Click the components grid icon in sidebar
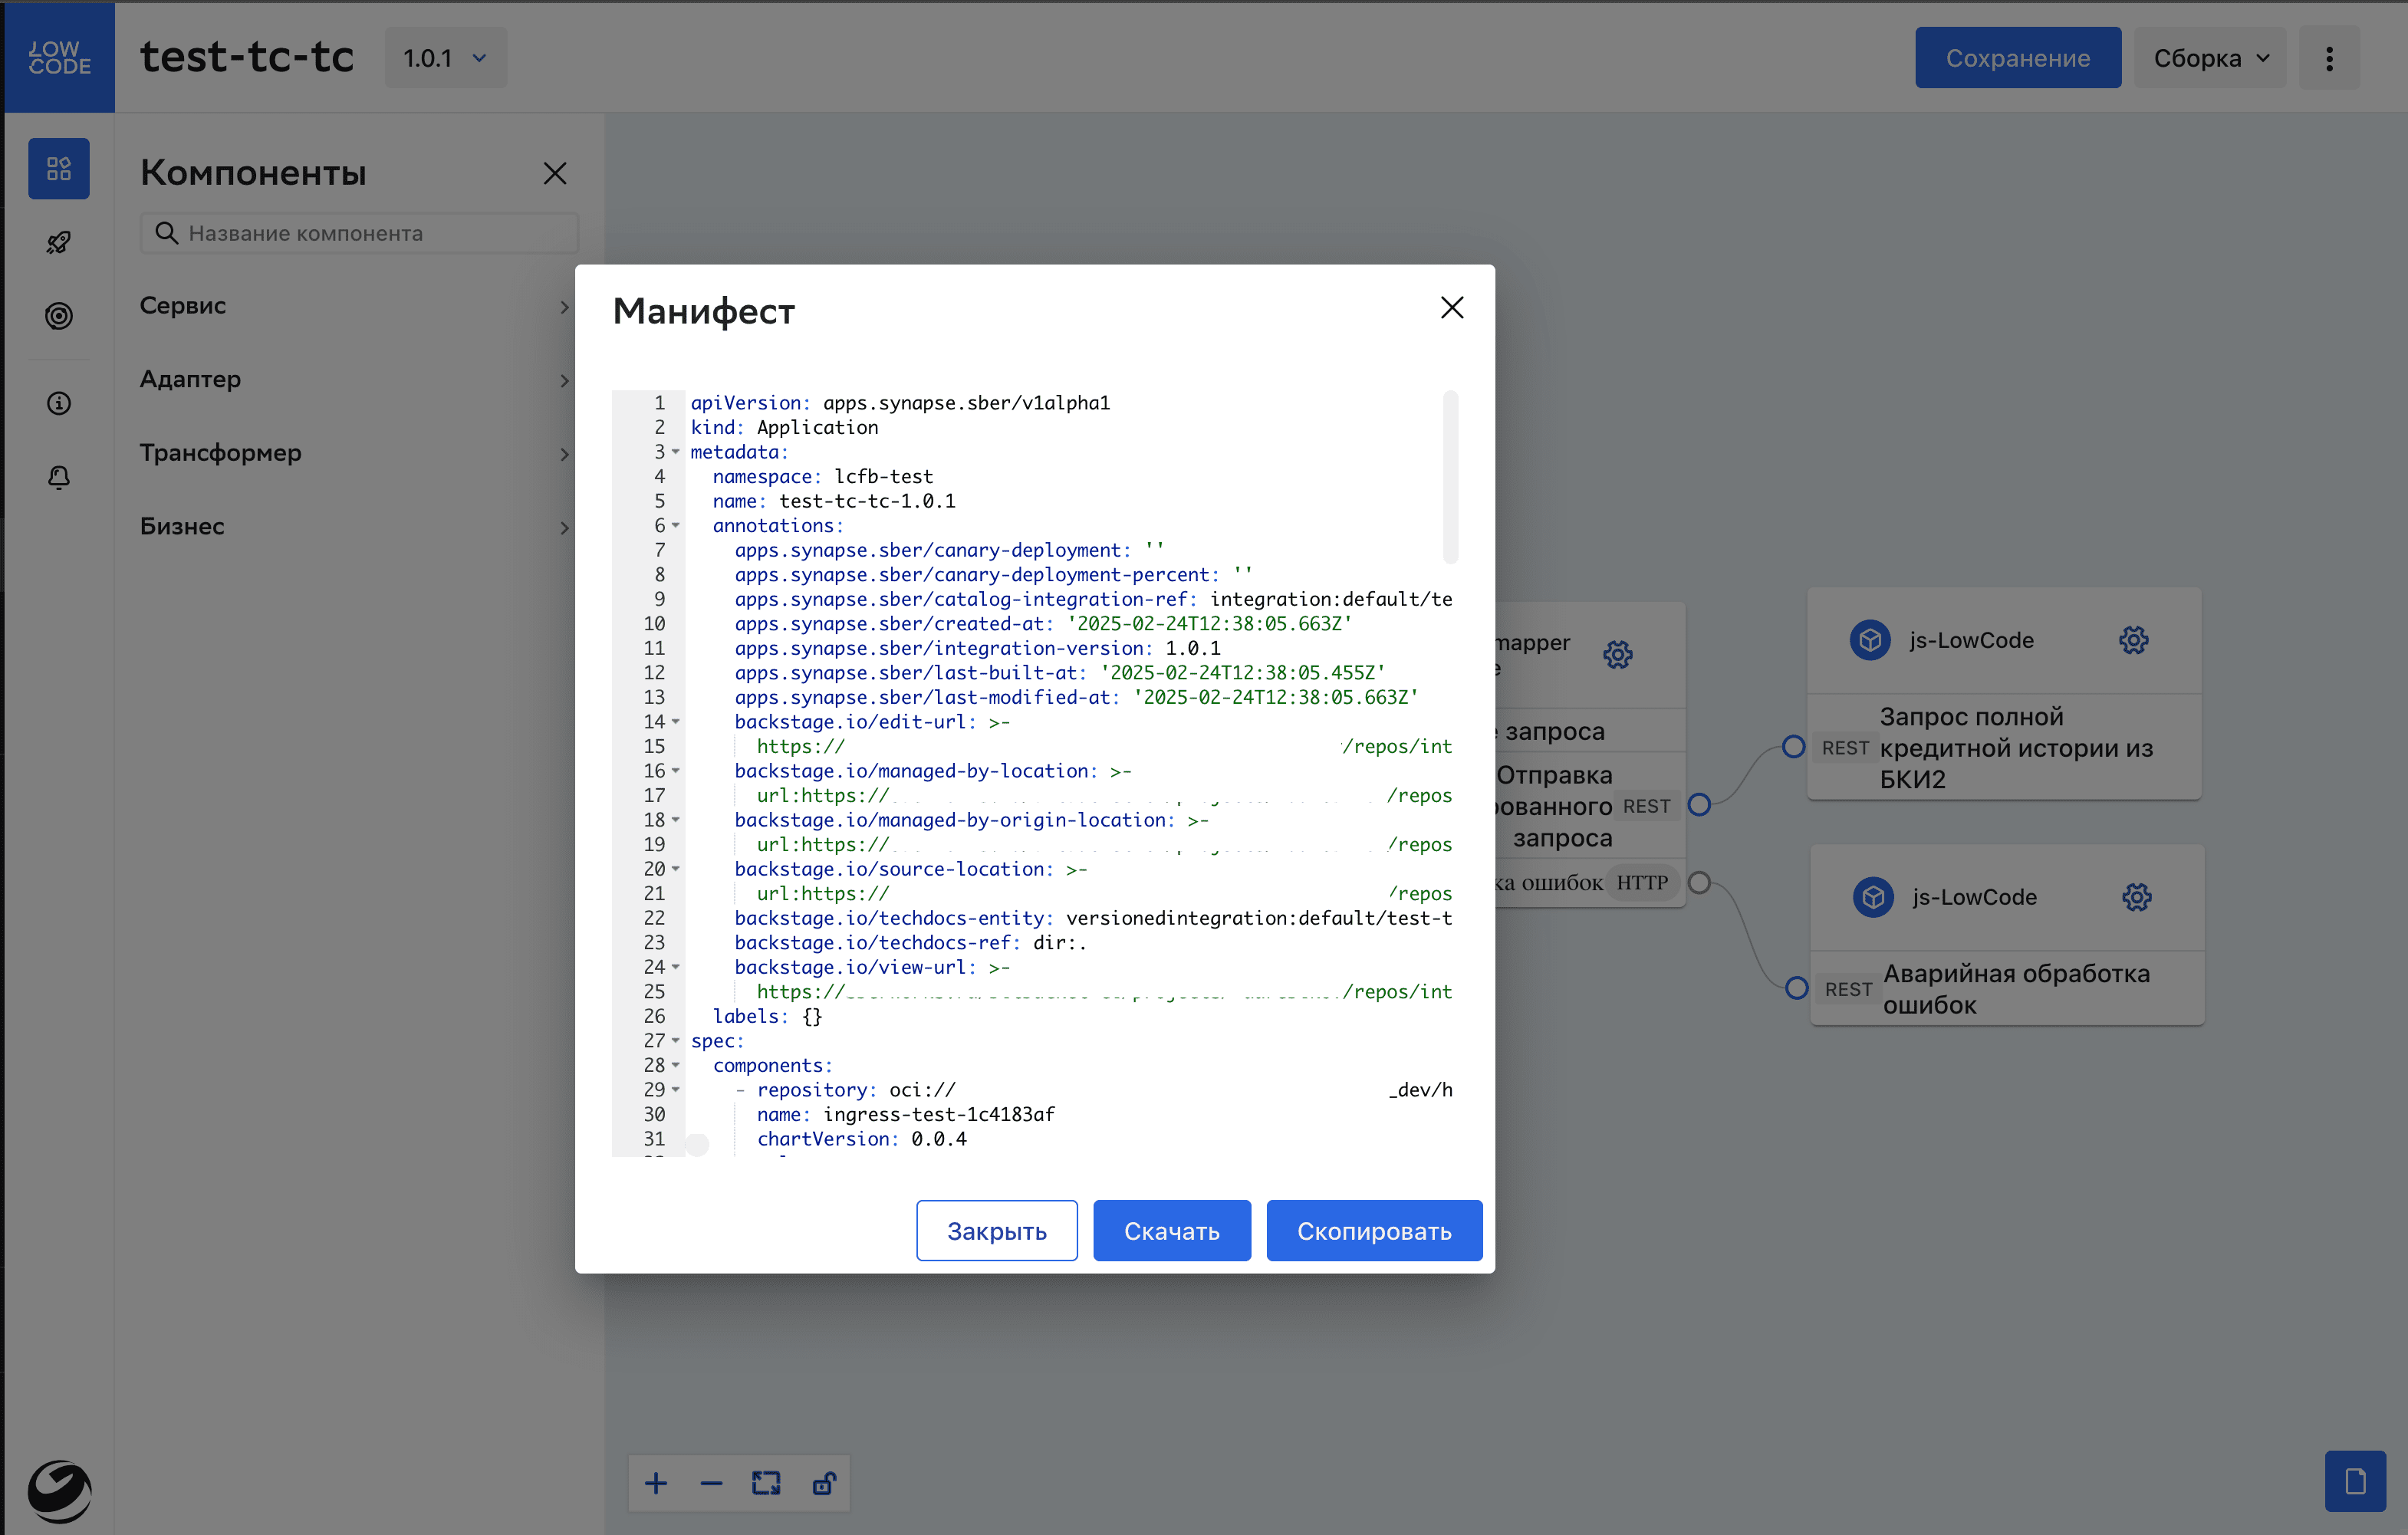2408x1535 pixels. tap(58, 168)
